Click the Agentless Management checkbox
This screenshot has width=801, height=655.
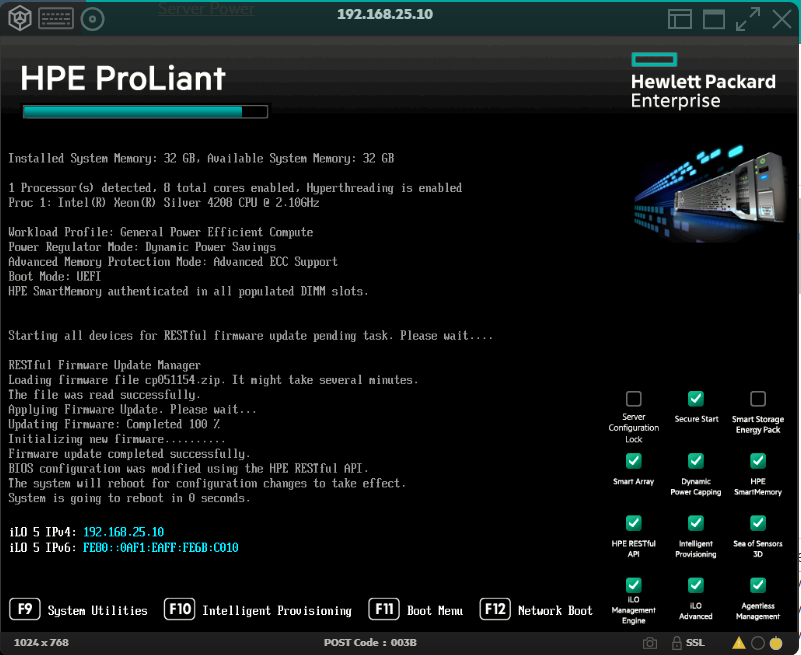point(758,585)
